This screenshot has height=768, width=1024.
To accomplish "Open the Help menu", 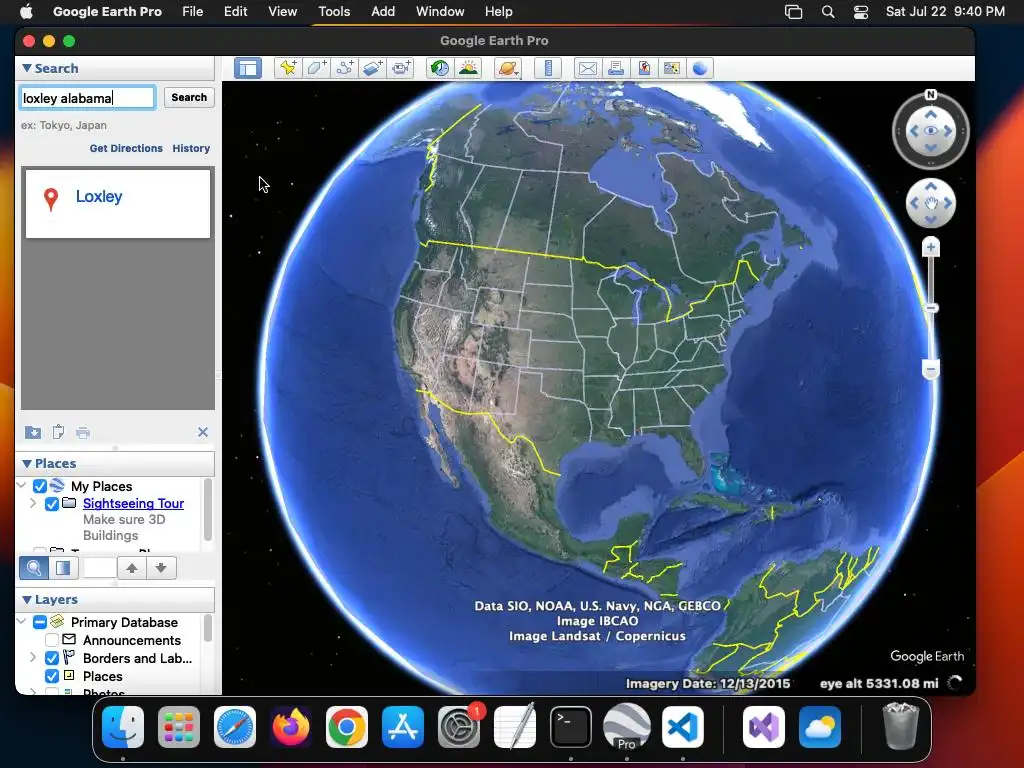I will click(498, 11).
